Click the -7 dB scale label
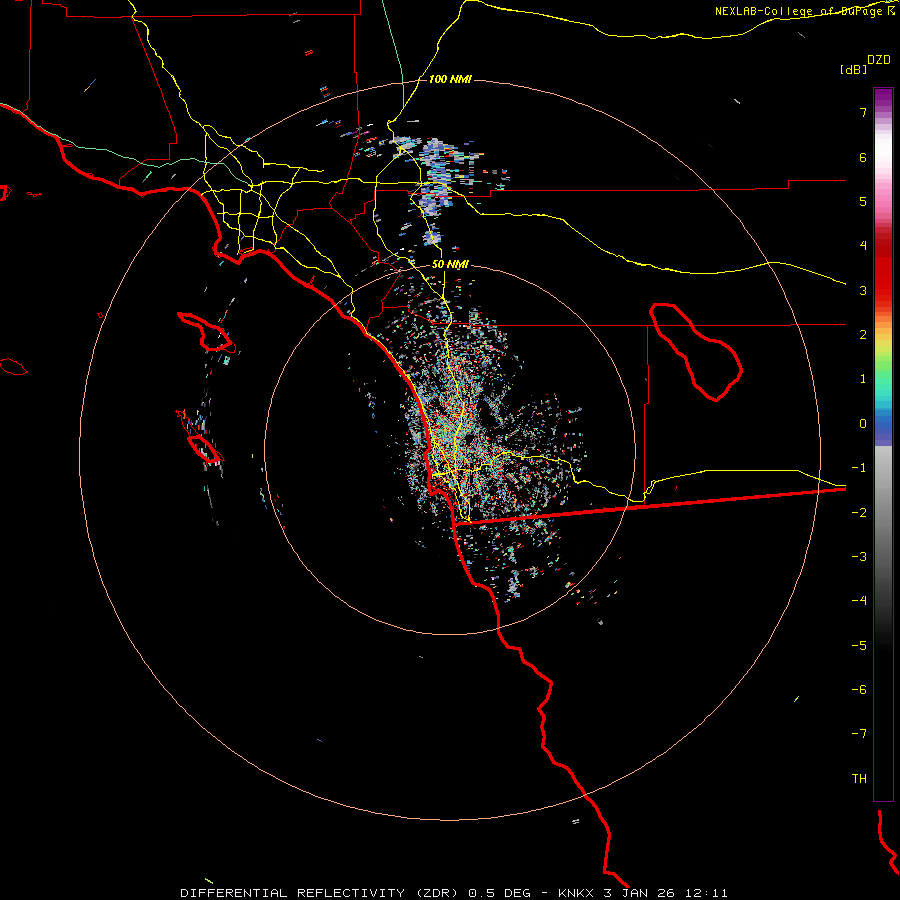The width and height of the screenshot is (900, 900). [x=859, y=734]
